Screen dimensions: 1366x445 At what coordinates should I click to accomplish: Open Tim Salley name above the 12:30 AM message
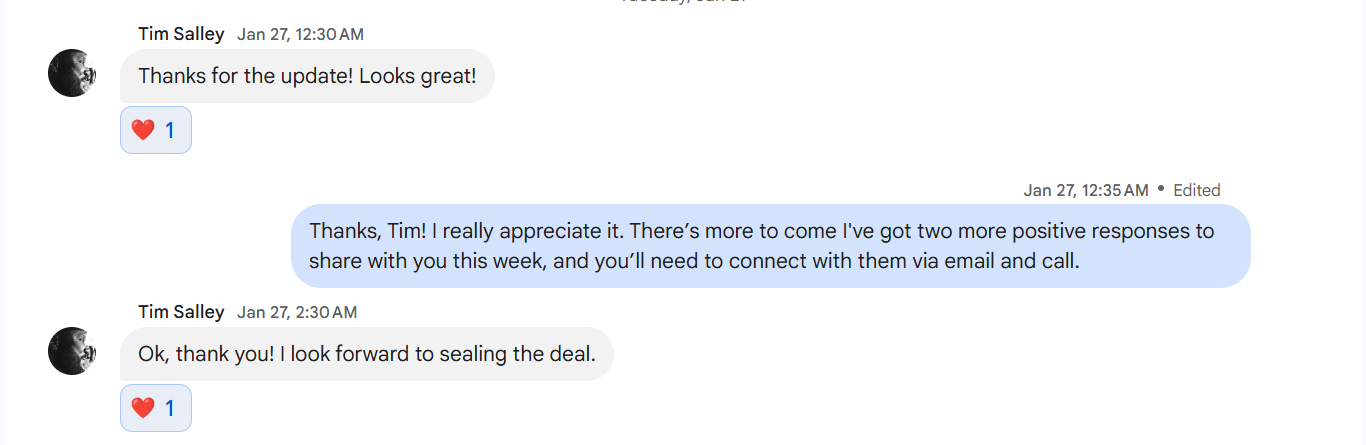pyautogui.click(x=181, y=34)
